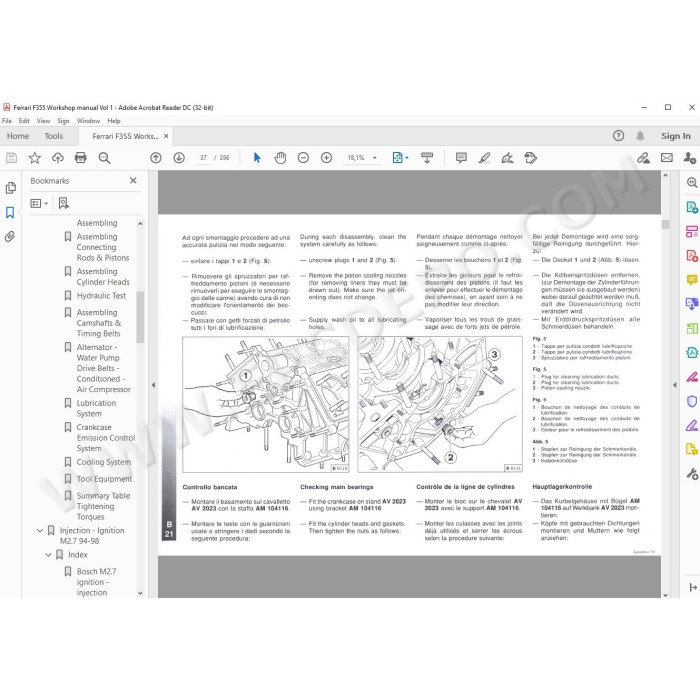Open the Sign menu
Screen dimensions: 700x700
(63, 121)
